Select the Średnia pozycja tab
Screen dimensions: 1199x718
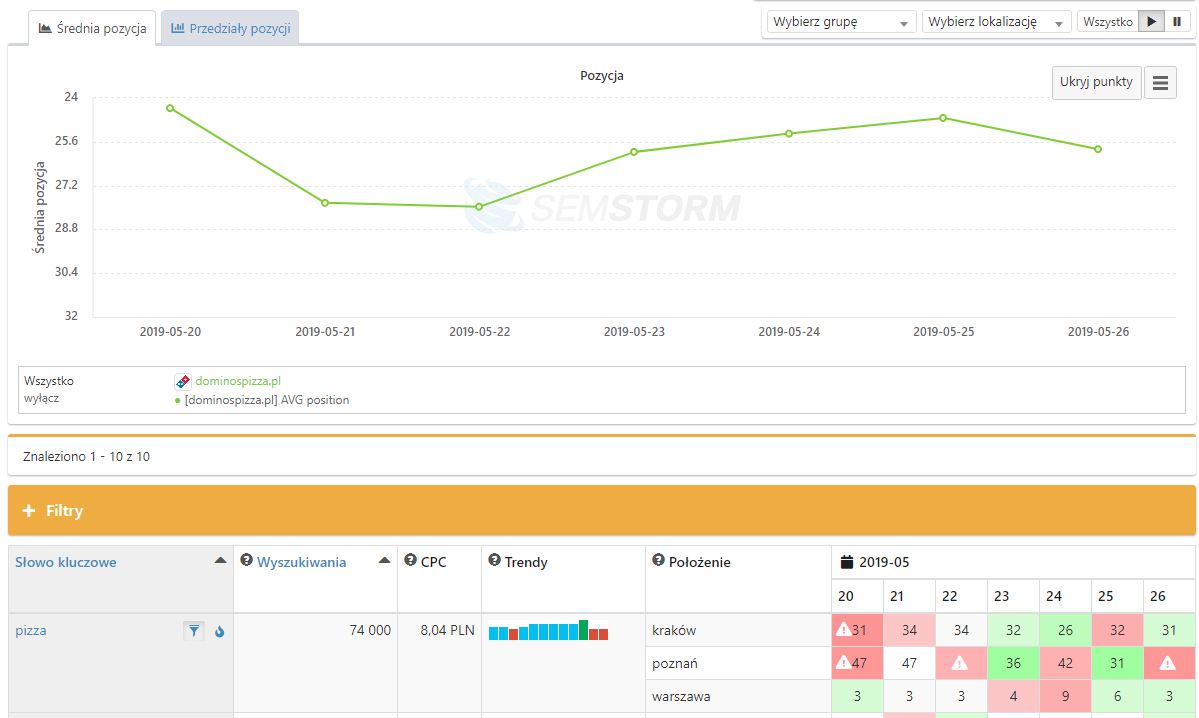(x=92, y=28)
